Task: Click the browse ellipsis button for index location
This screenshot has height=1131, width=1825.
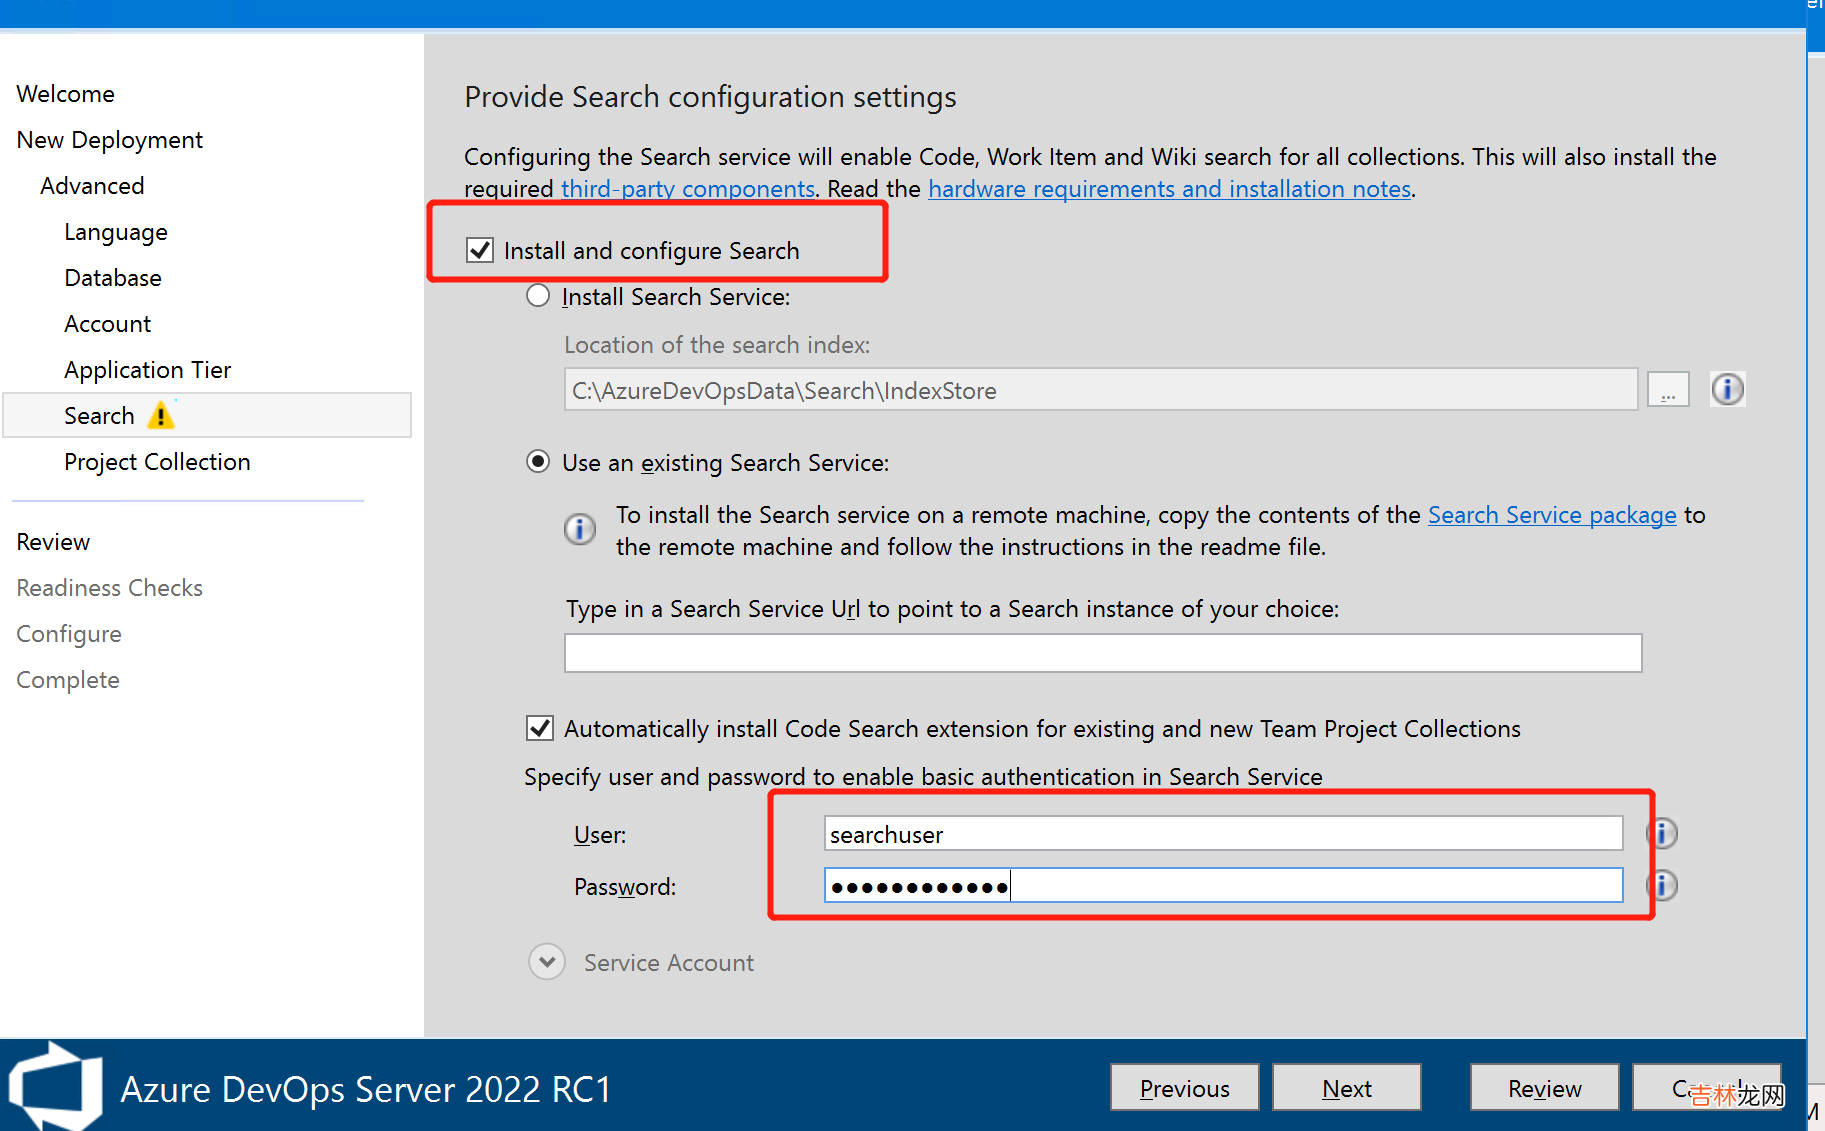Action: 1668,390
